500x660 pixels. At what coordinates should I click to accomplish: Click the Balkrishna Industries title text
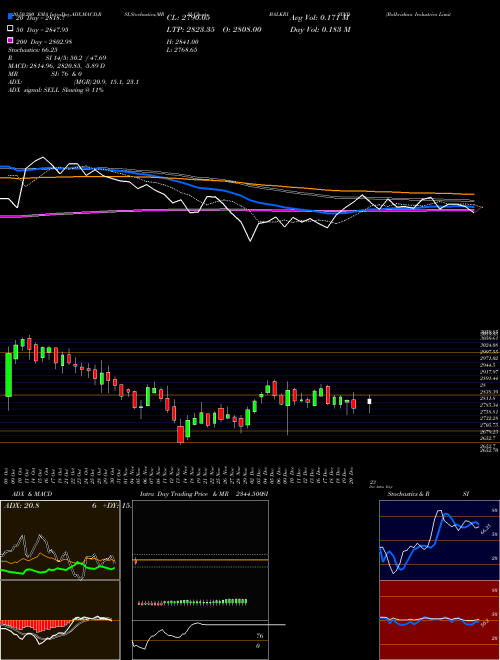pyautogui.click(x=418, y=14)
